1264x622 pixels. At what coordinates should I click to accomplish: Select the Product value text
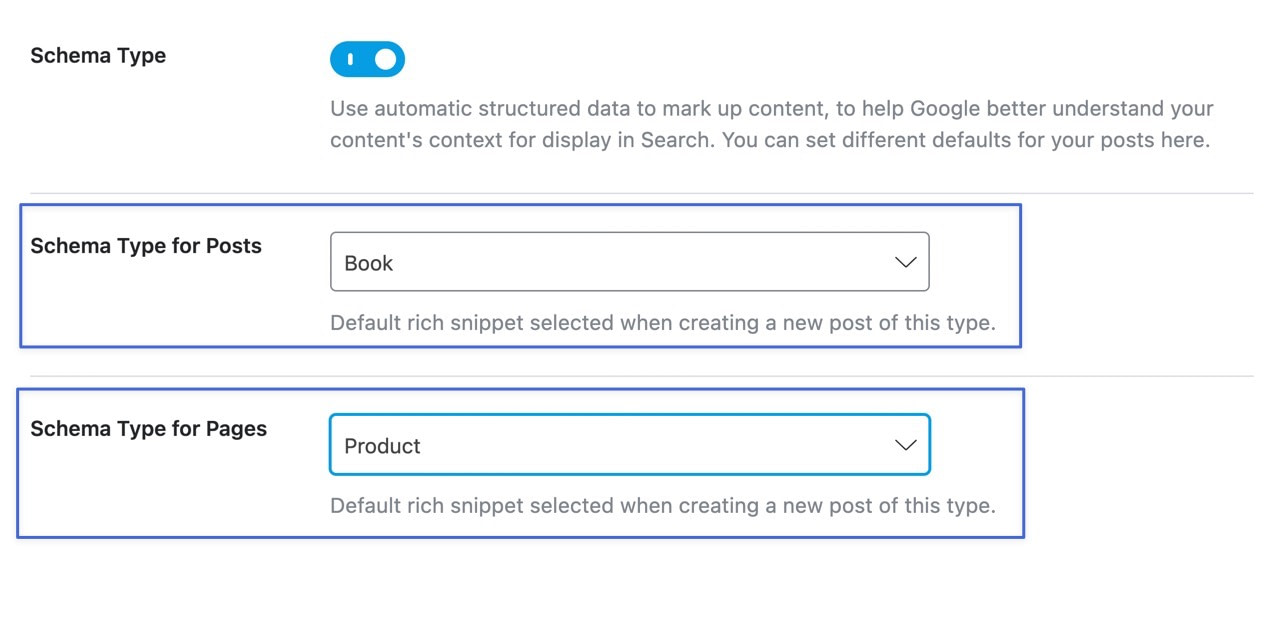tap(382, 446)
